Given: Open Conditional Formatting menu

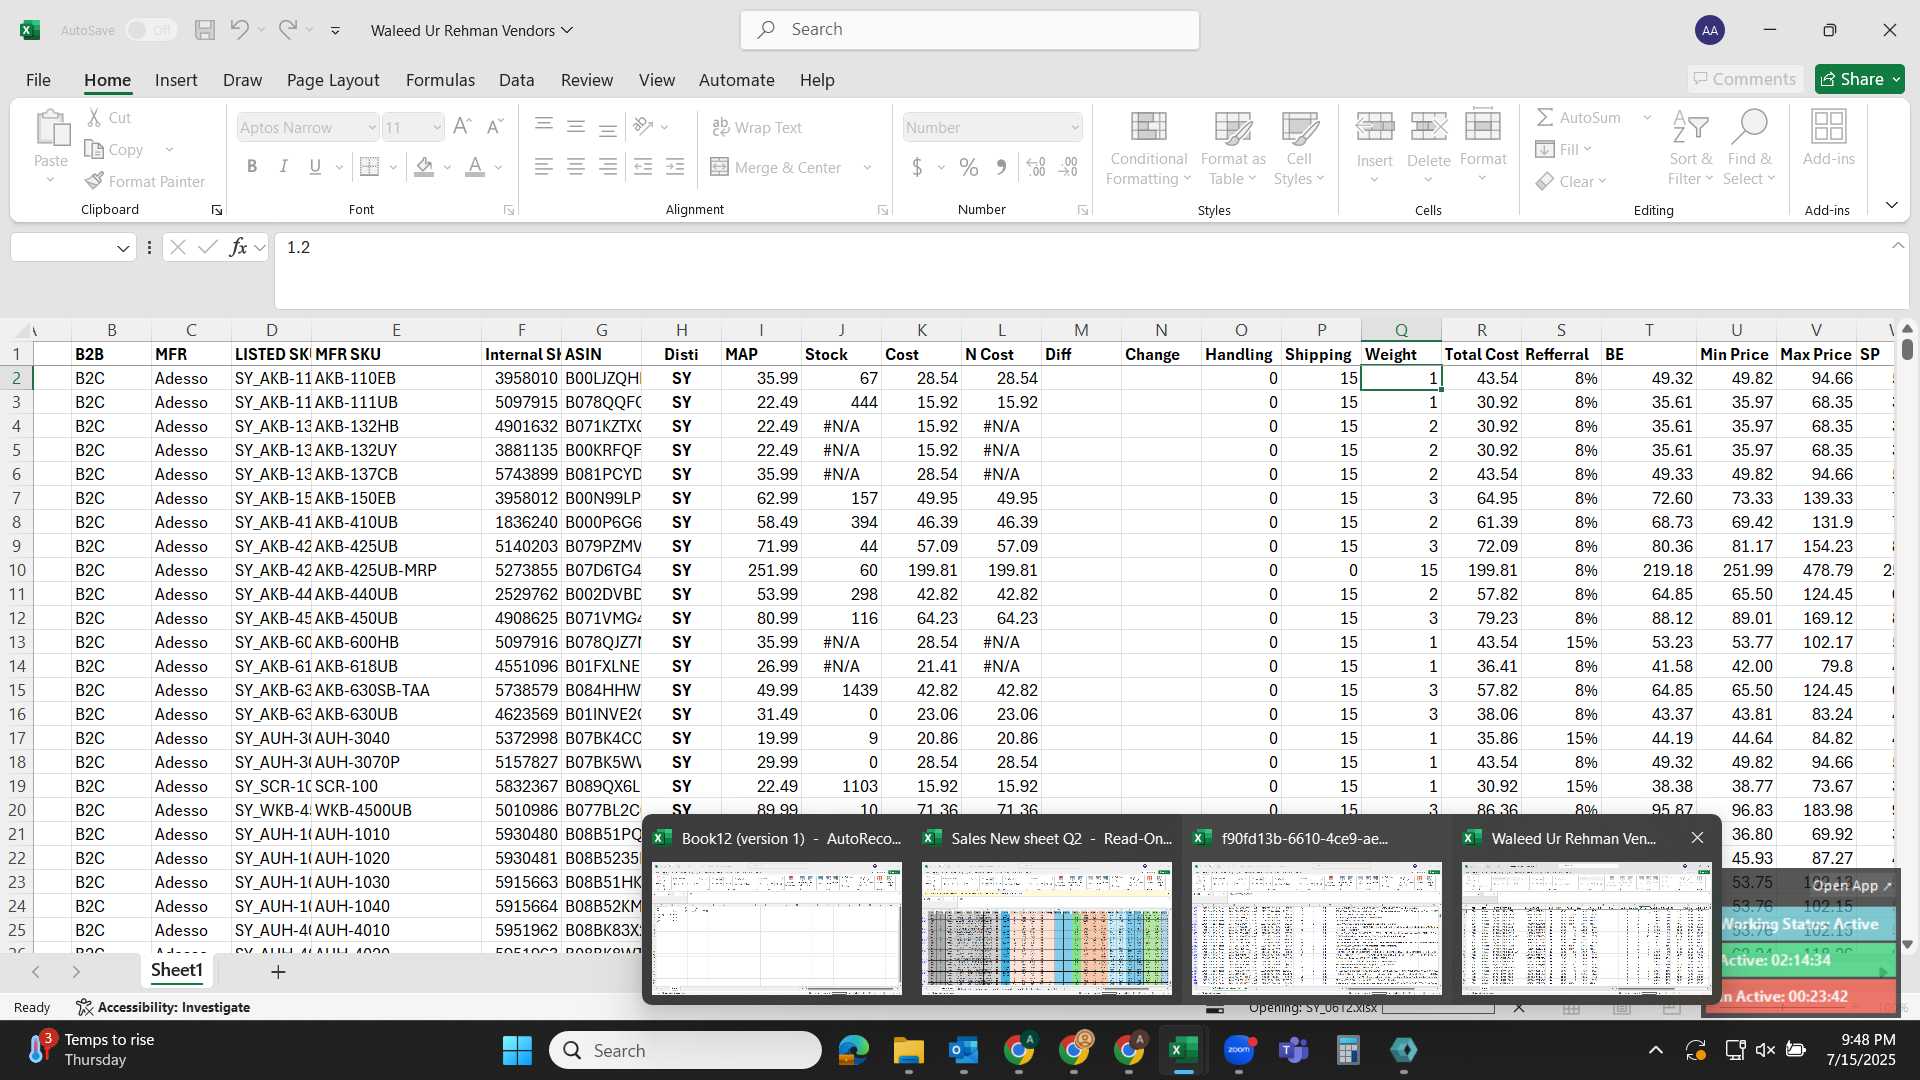Looking at the screenshot, I should tap(1148, 148).
